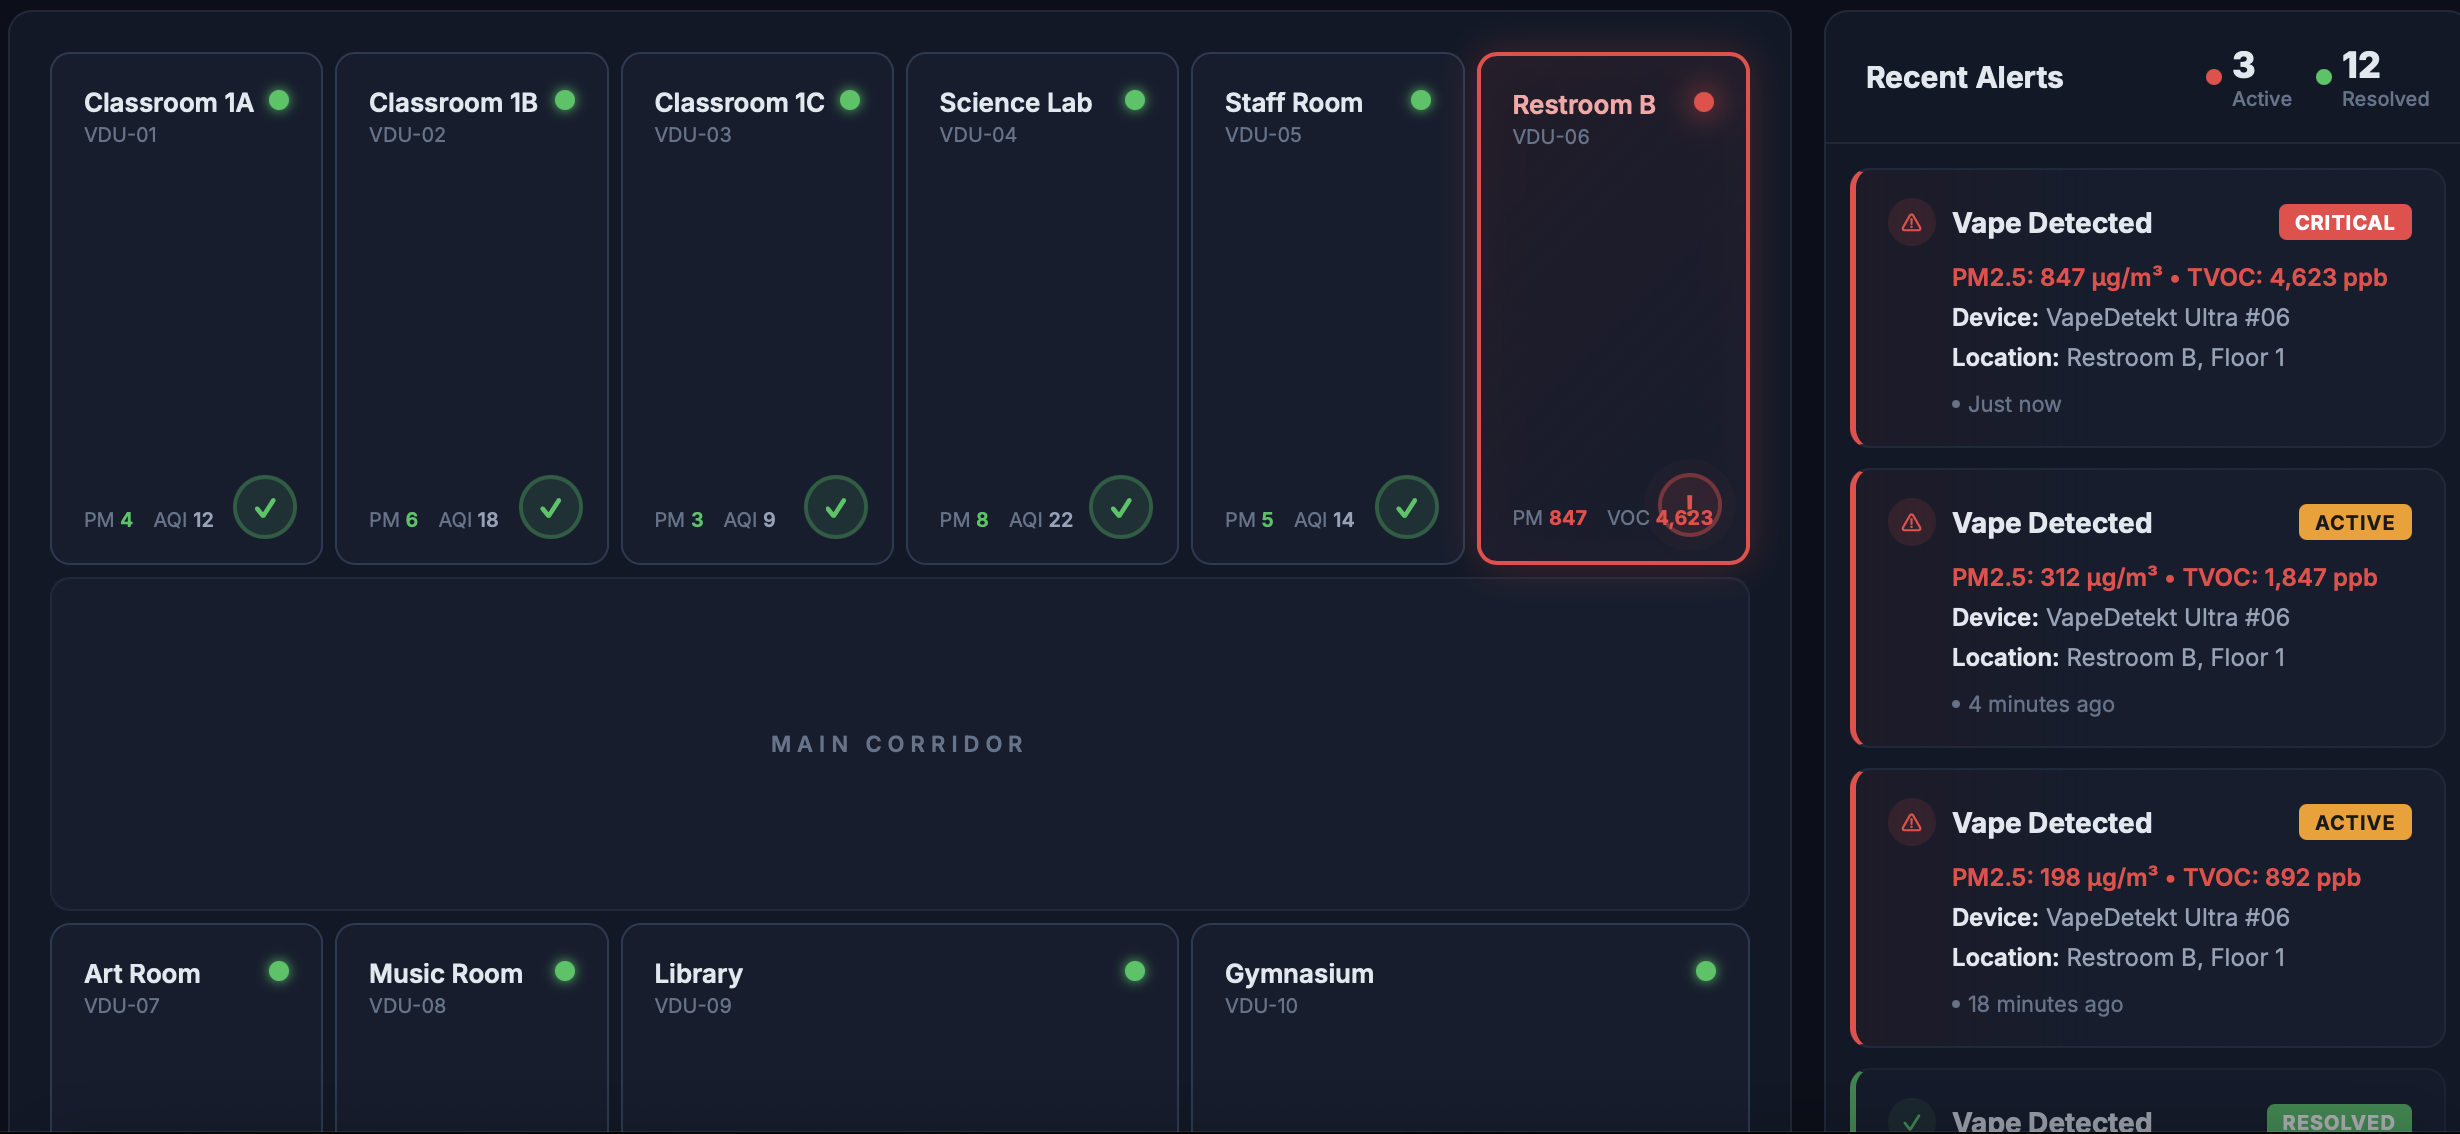Viewport: 2460px width, 1134px height.
Task: Click the warning icon on the 4-minutes-ago alert
Action: point(1911,522)
